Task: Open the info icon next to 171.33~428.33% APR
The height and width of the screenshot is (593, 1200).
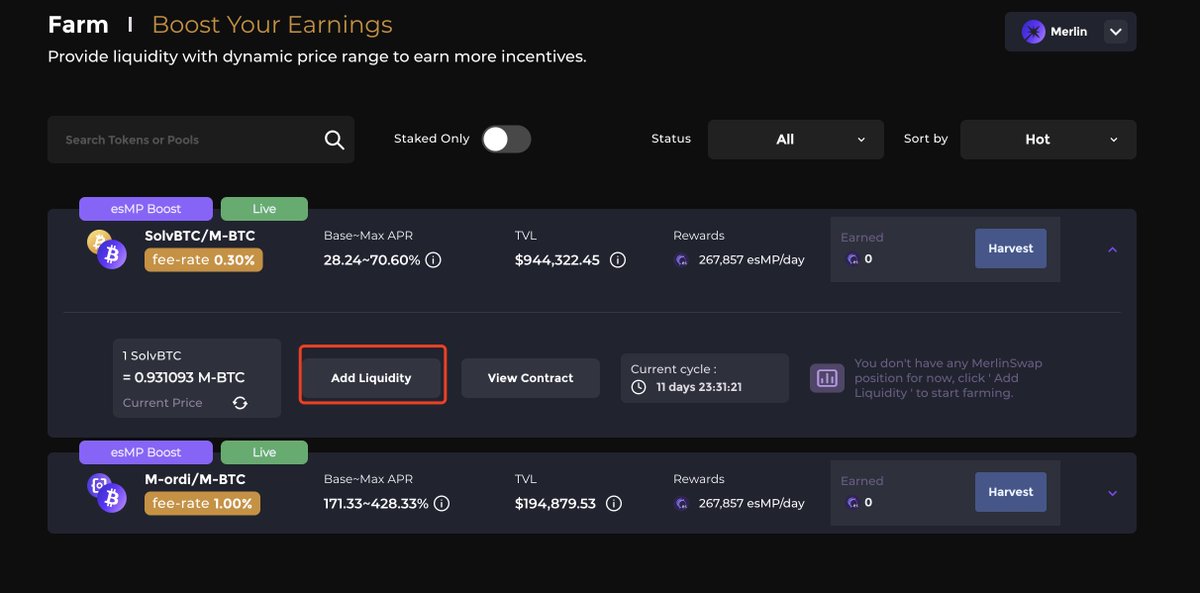Action: (441, 504)
